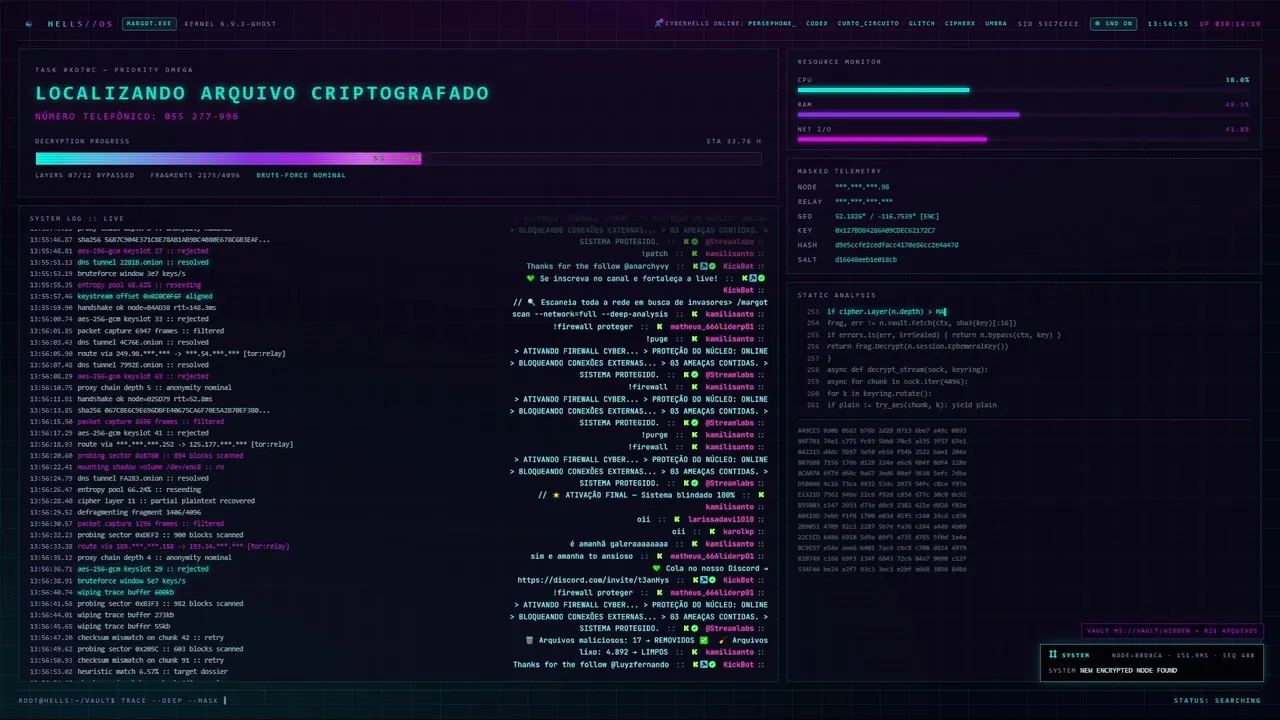Click the NÚMERO TELEFÔNICO line

pos(137,116)
